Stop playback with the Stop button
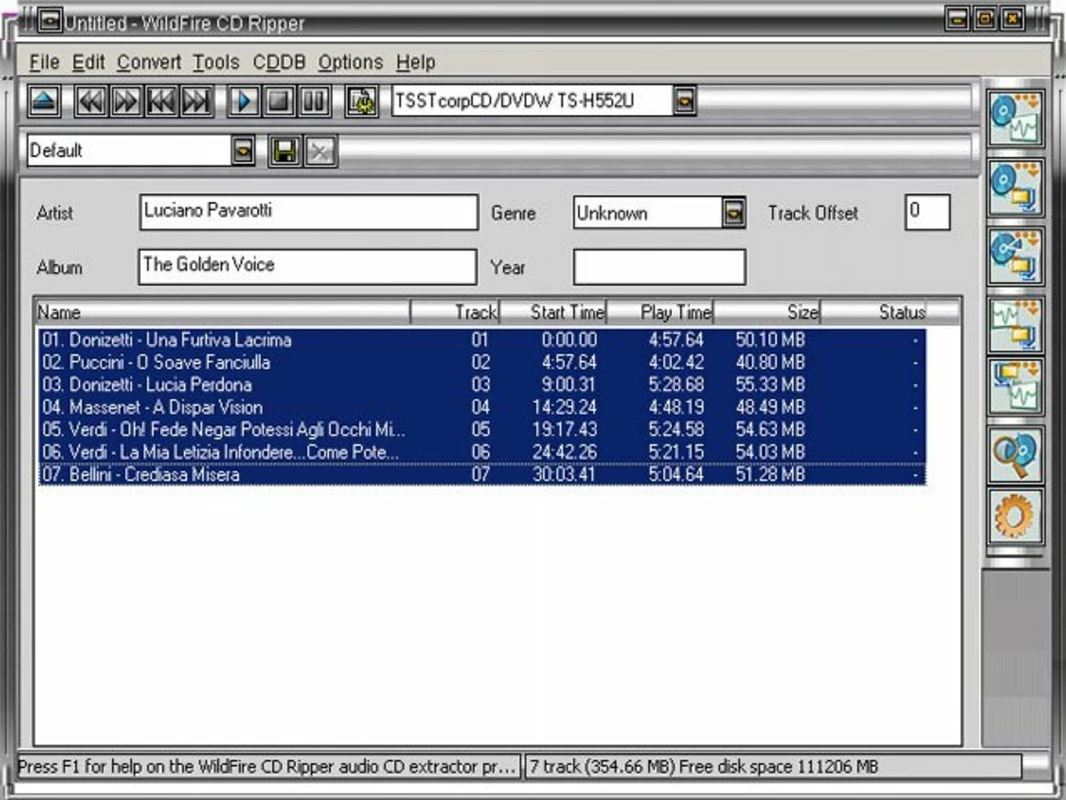 click(x=279, y=102)
